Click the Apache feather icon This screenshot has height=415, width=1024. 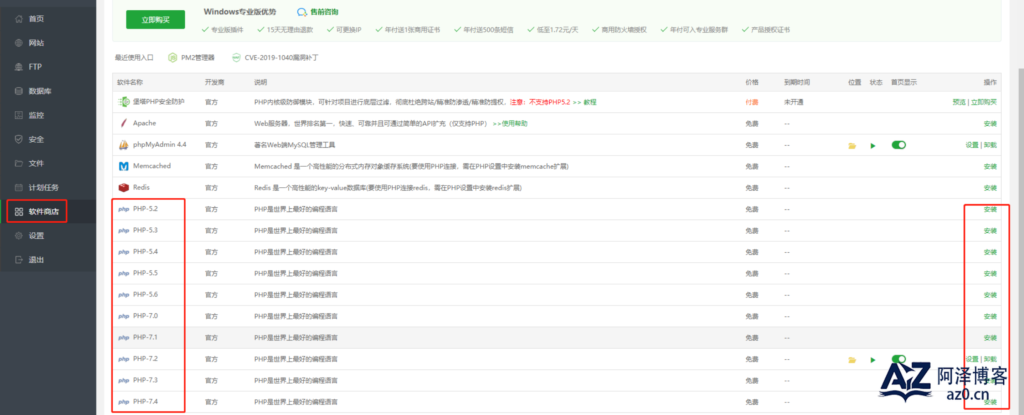[x=123, y=123]
